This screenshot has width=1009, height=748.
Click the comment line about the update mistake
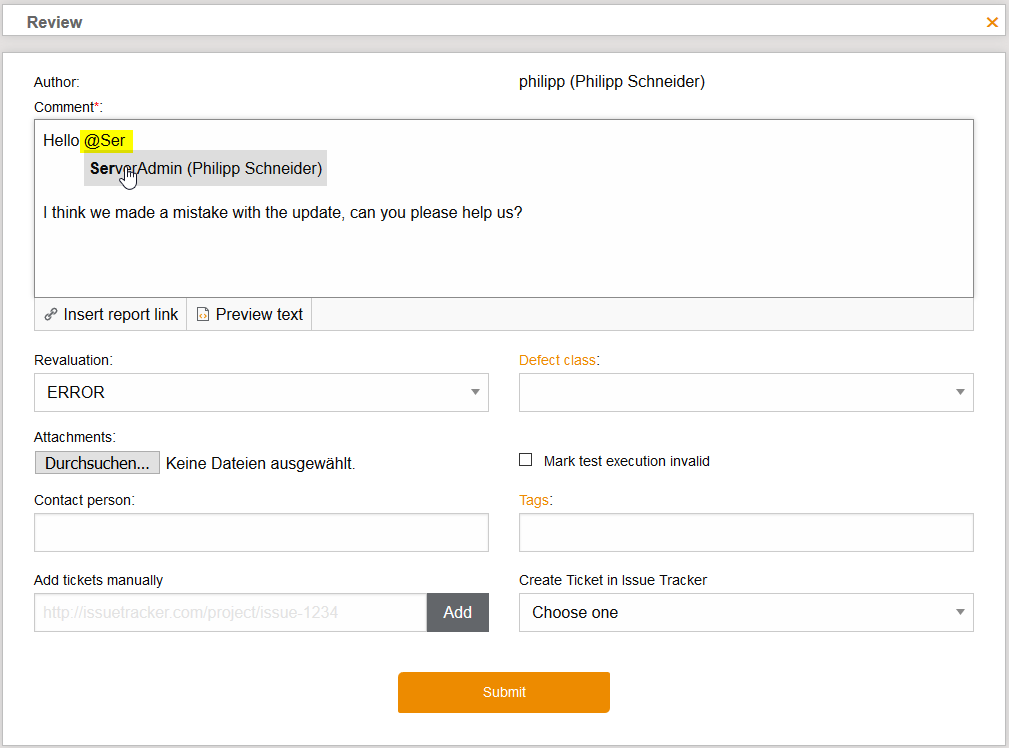(282, 213)
